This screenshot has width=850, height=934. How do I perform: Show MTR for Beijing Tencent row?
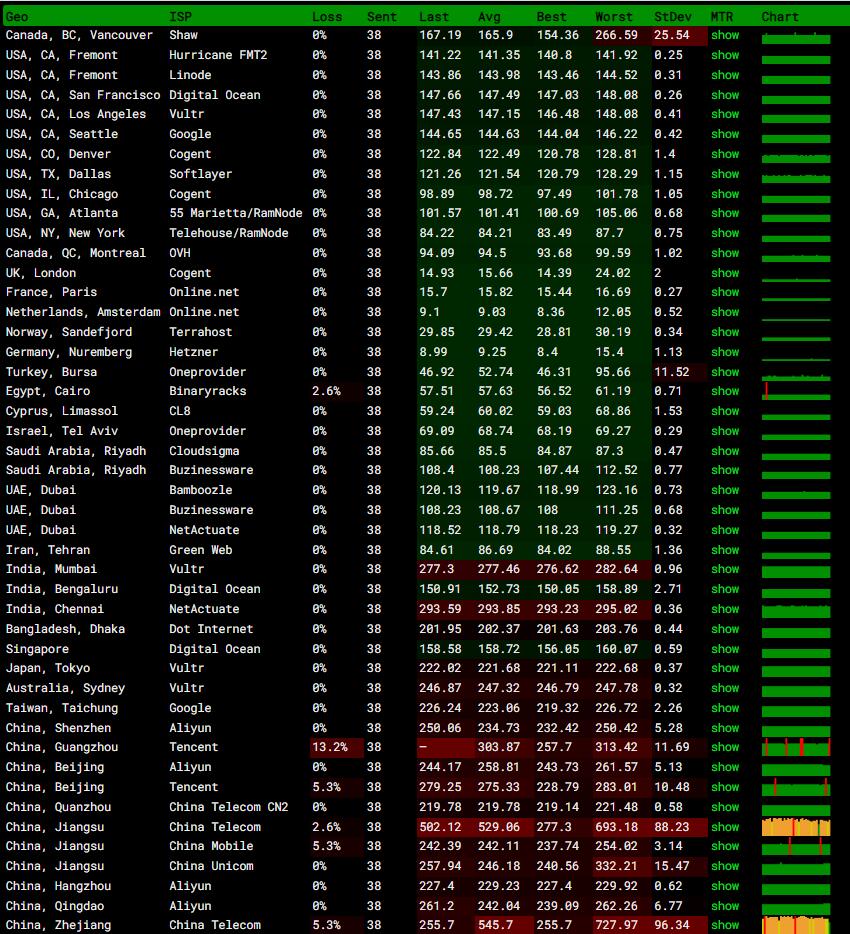pyautogui.click(x=725, y=787)
